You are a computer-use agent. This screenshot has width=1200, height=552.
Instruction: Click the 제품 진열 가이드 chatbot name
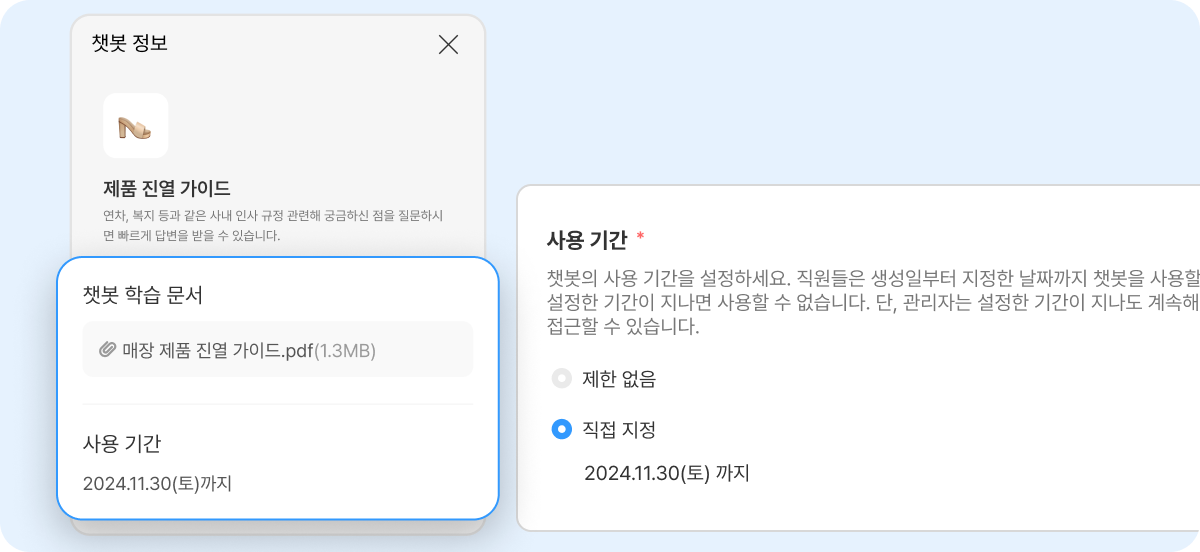click(x=167, y=188)
